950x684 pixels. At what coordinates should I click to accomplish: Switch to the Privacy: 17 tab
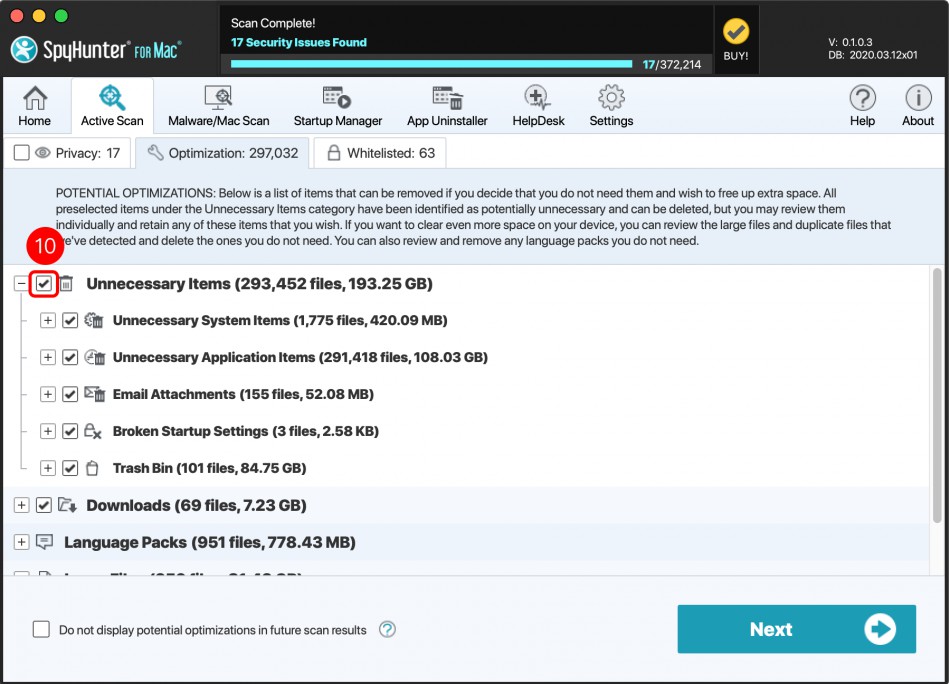(67, 153)
